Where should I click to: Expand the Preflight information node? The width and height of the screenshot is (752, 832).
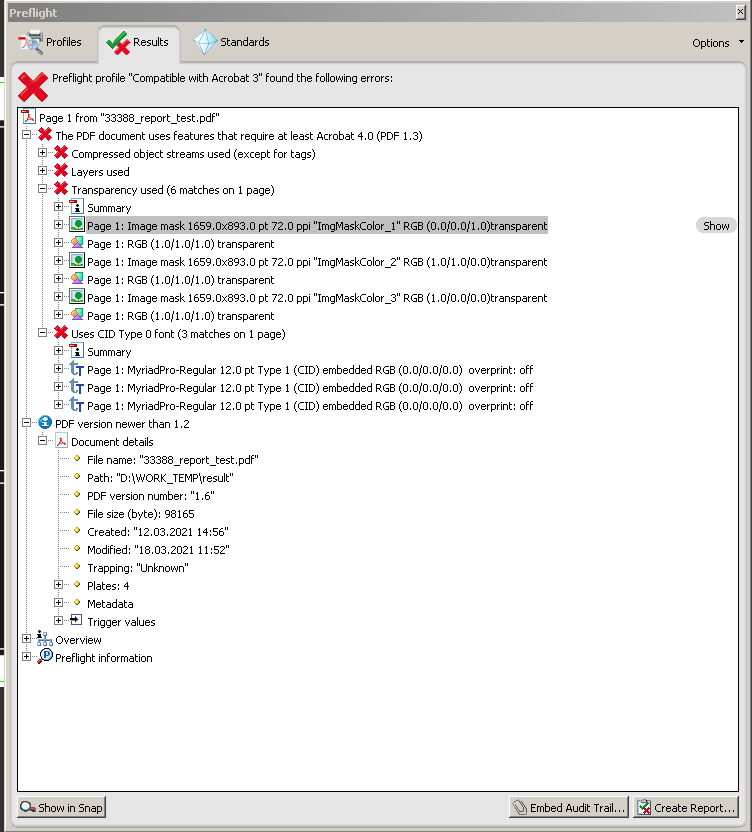click(x=26, y=657)
